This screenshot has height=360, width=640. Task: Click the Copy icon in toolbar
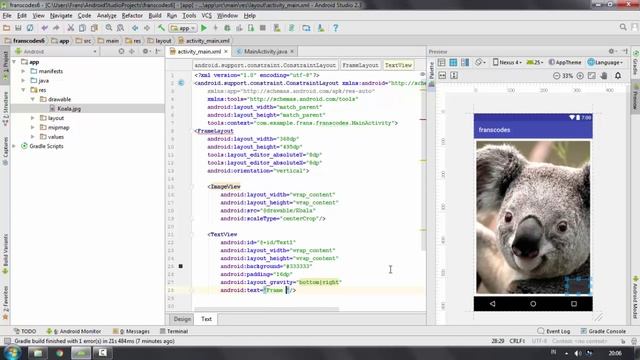(x=82, y=28)
